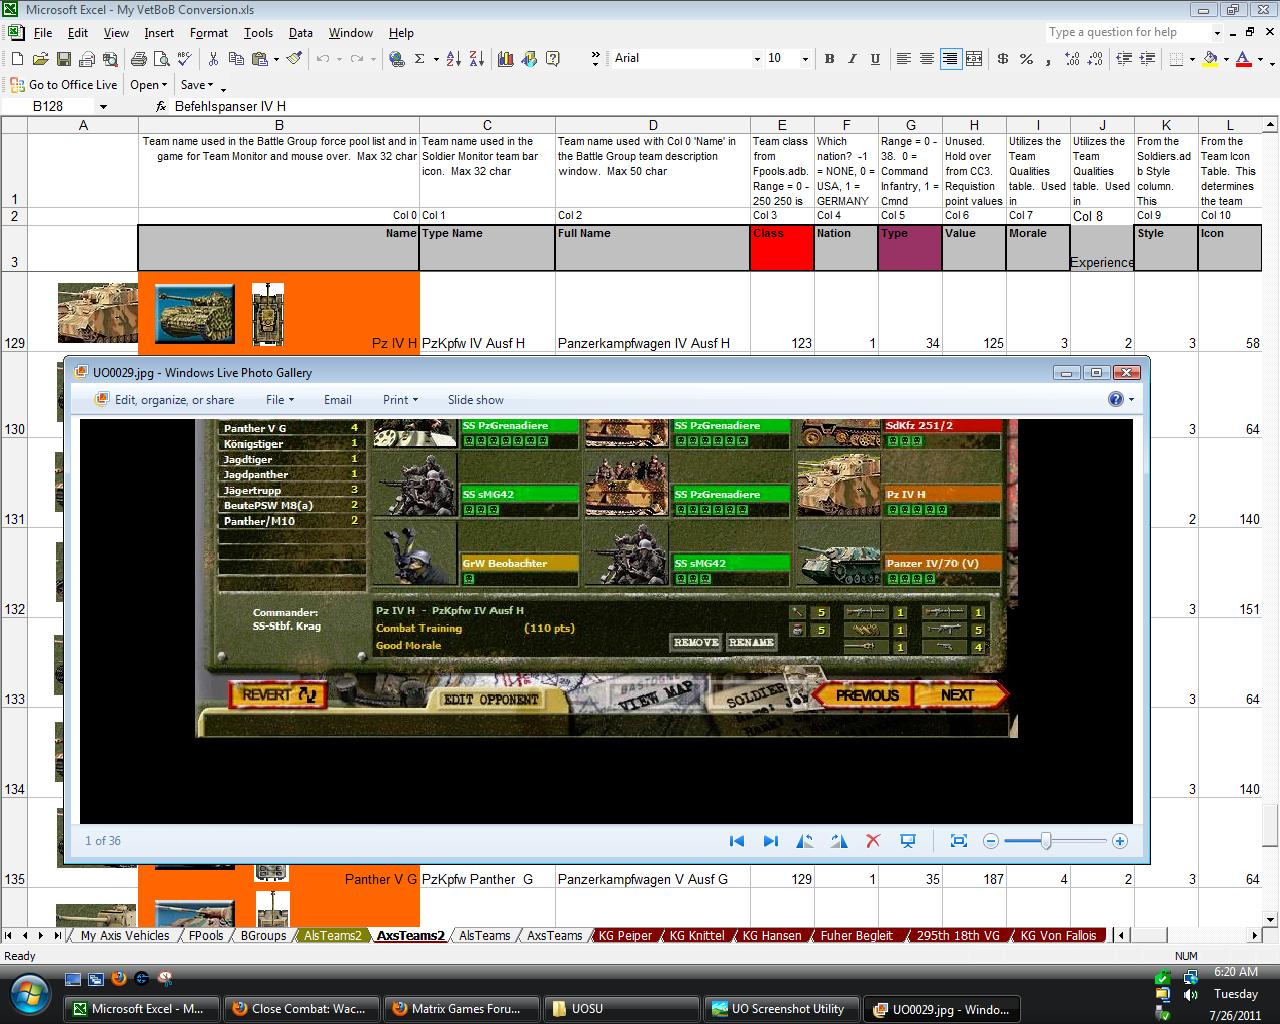Screen dimensions: 1280x1024
Task: Apply currency style formatting
Action: coord(1003,59)
